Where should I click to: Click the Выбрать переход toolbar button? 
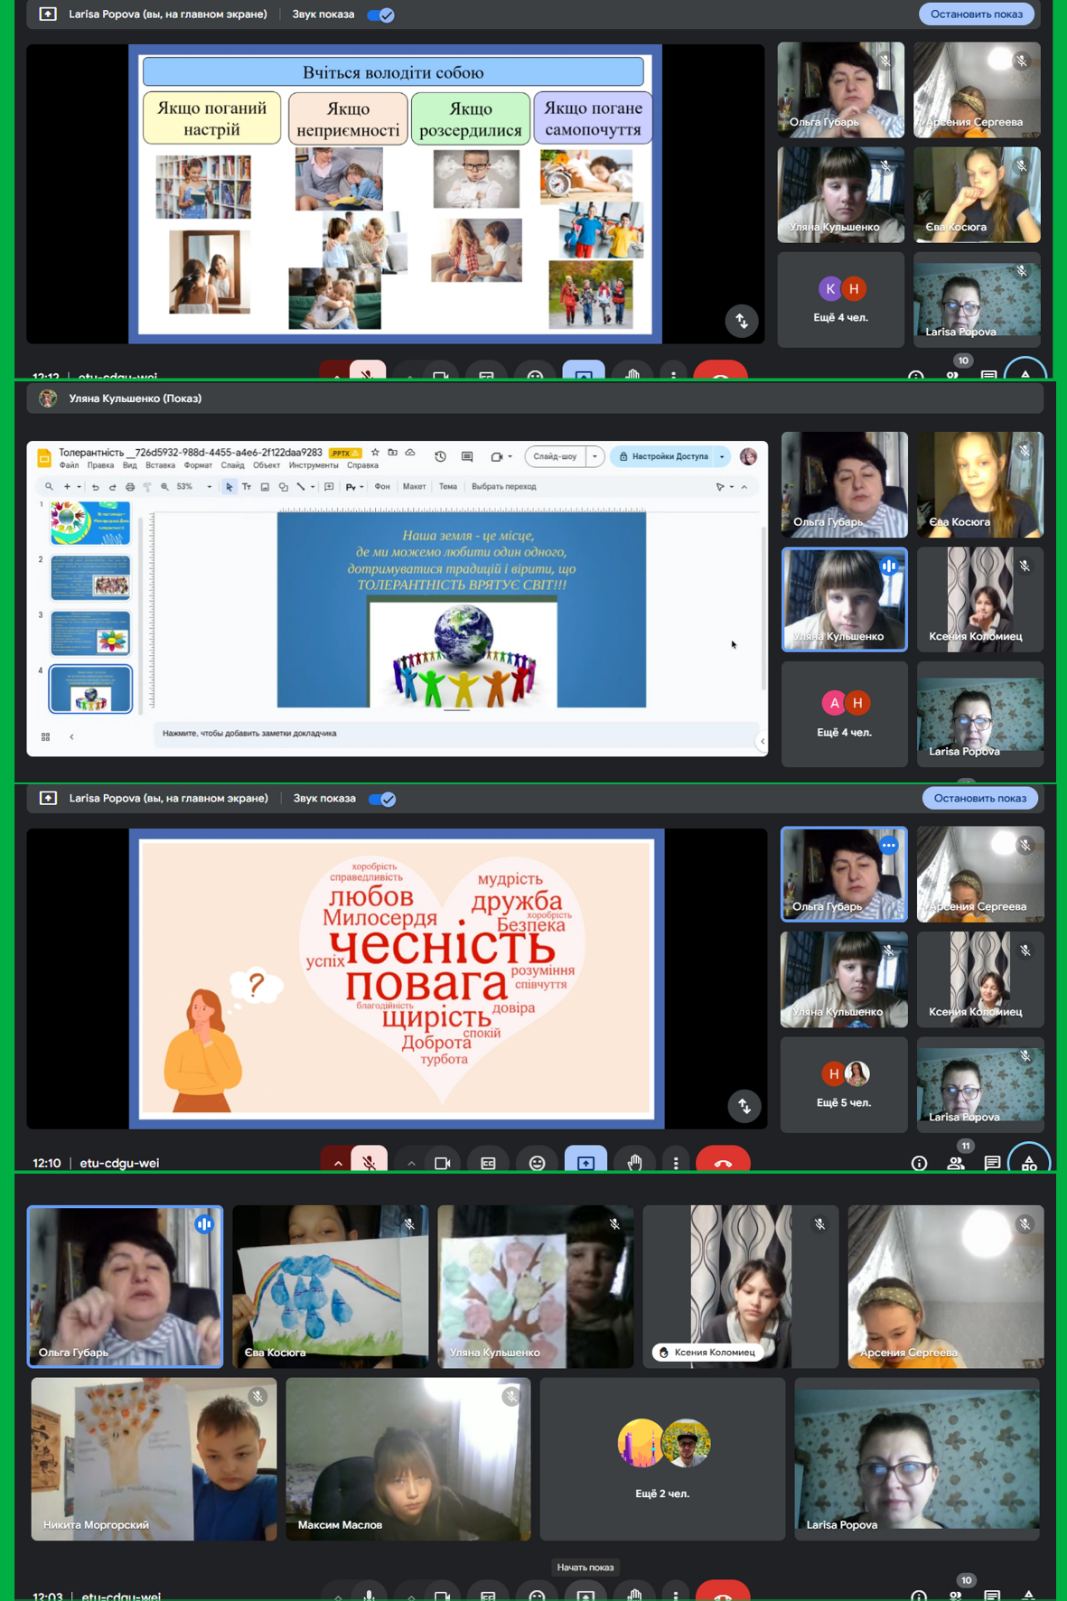click(x=503, y=487)
